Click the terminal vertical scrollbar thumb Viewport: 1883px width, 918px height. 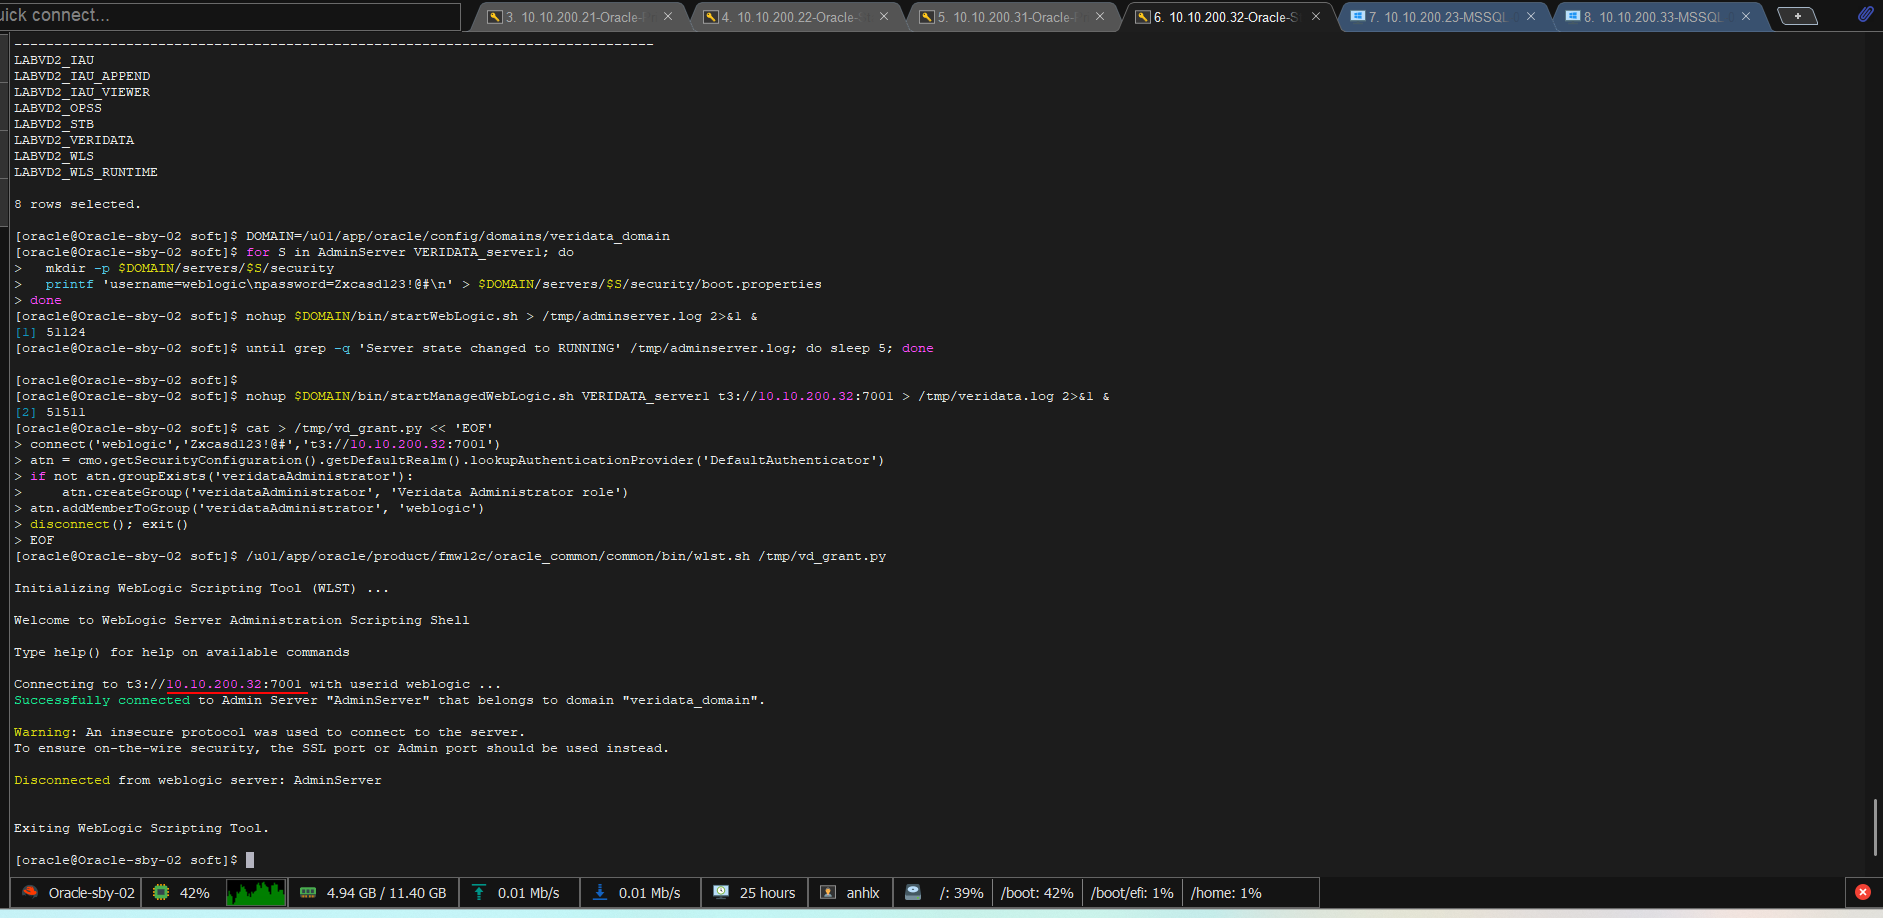tap(1875, 827)
